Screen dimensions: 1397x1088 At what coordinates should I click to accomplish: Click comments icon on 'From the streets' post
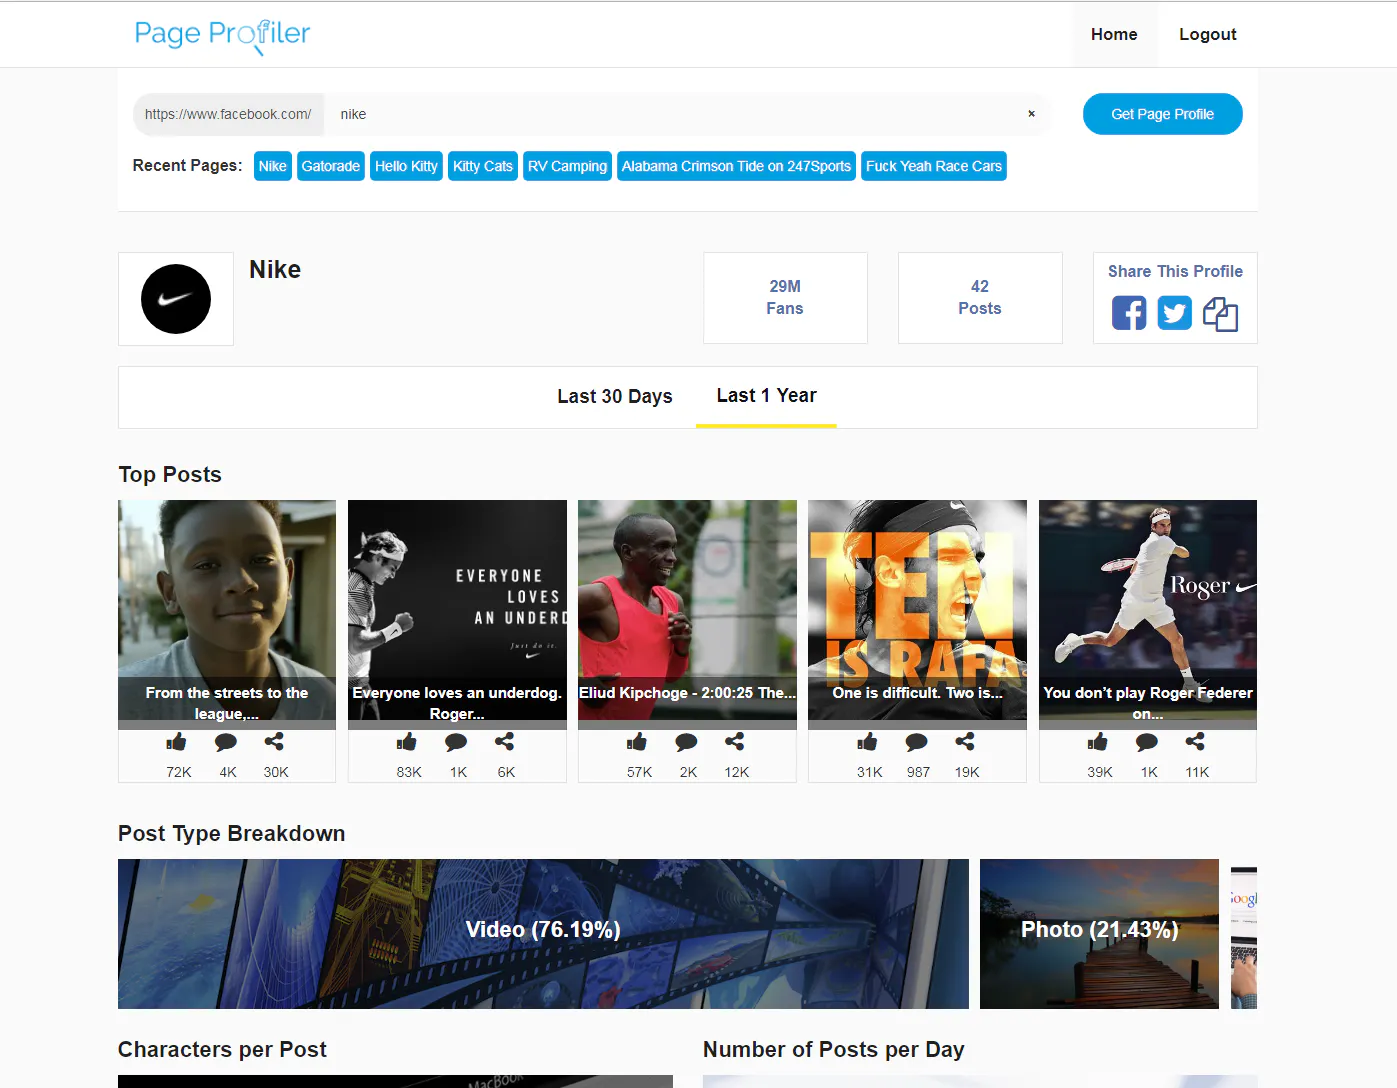[226, 742]
